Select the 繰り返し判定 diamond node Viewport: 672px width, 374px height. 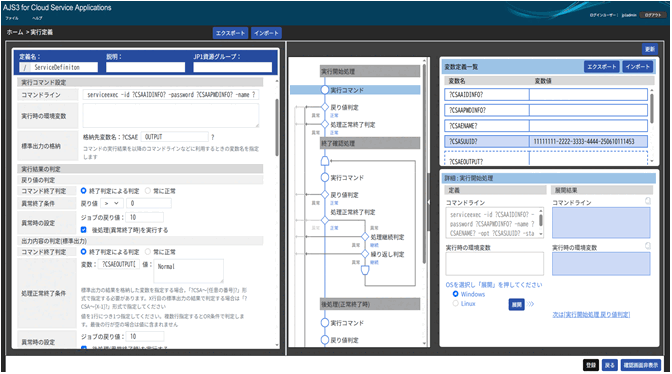click(365, 254)
